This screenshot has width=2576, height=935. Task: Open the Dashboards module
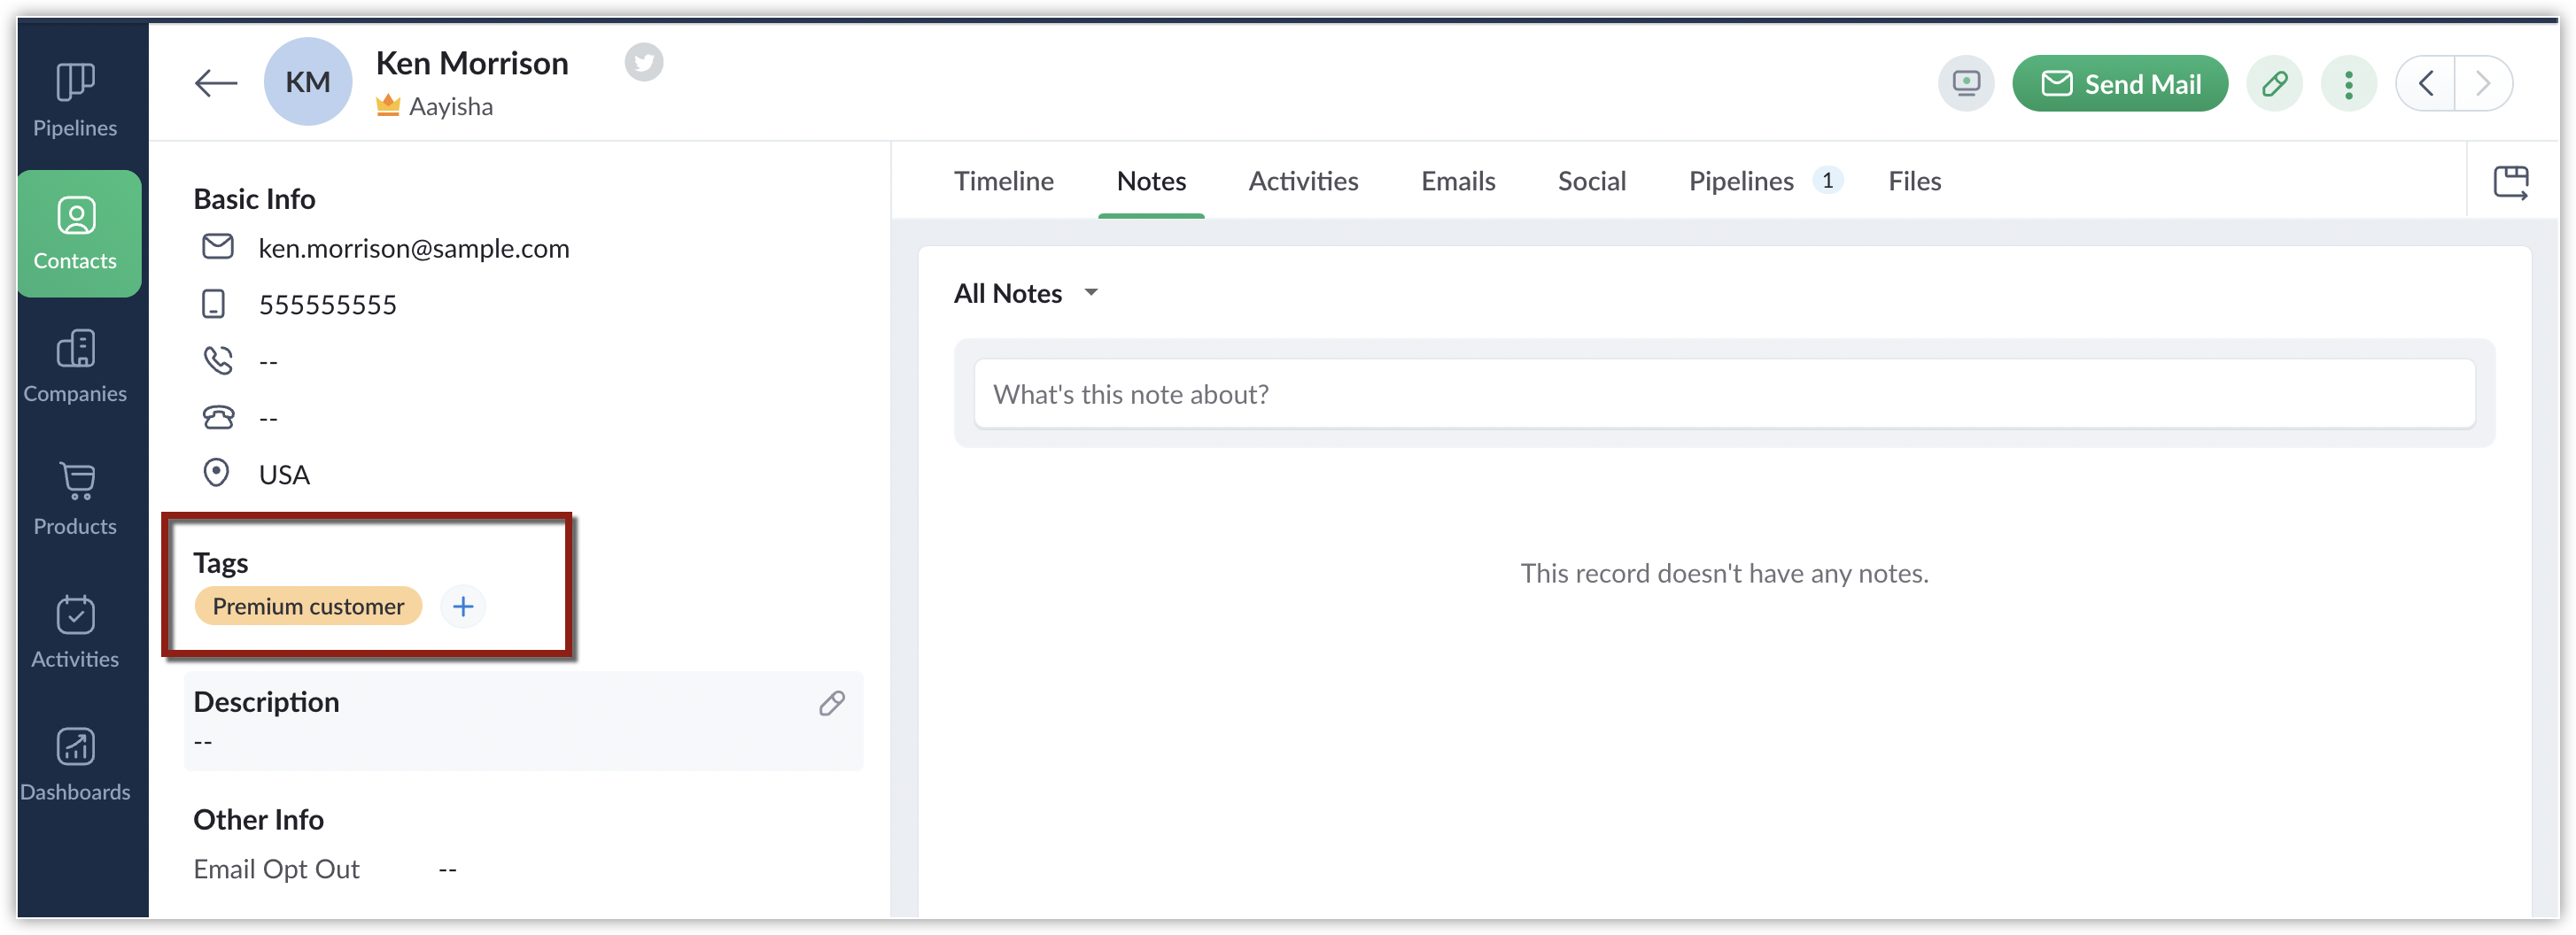click(x=75, y=764)
